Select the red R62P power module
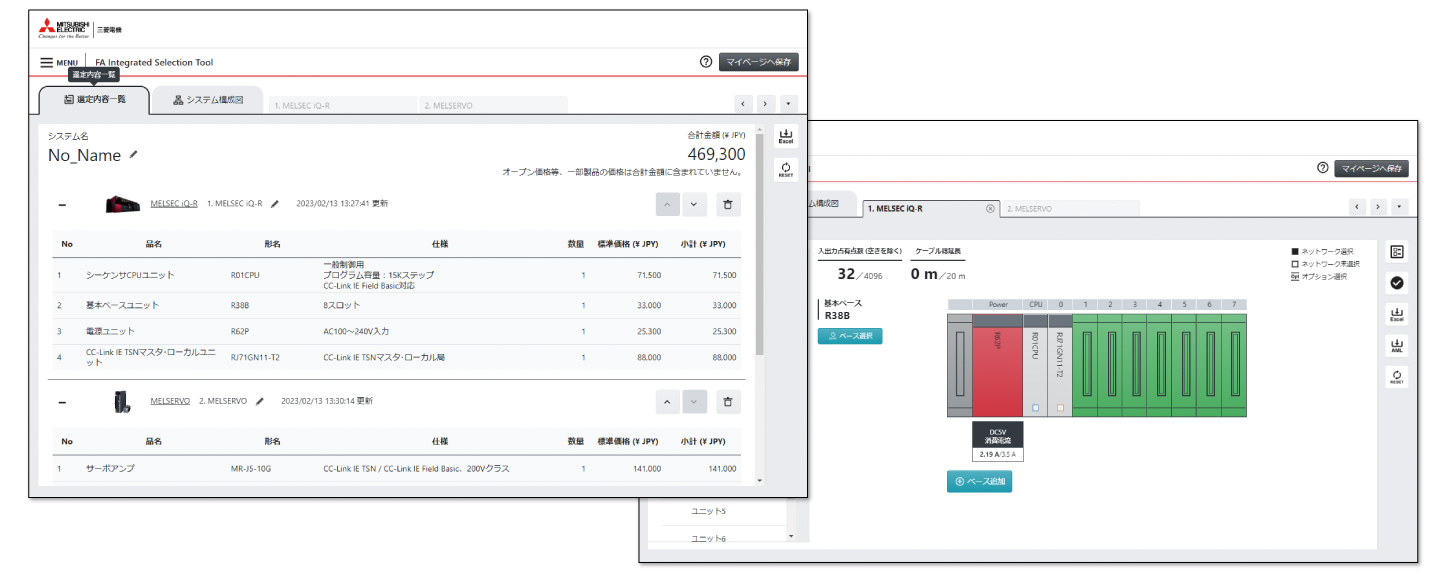This screenshot has height=580, width=1440. 997,365
